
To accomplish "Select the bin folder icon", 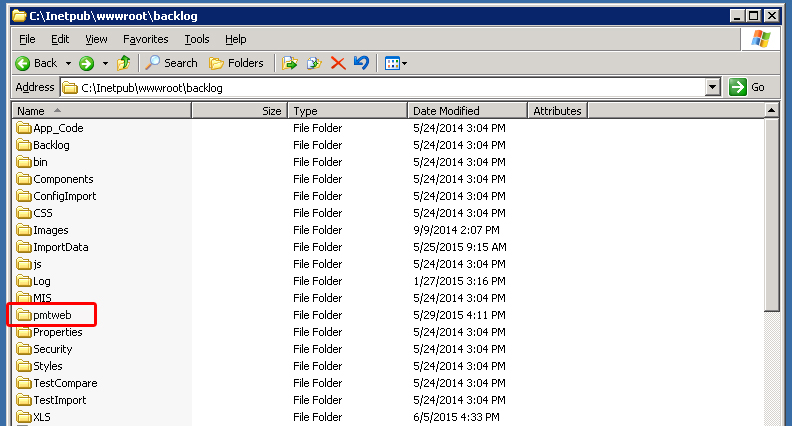I will pyautogui.click(x=24, y=162).
